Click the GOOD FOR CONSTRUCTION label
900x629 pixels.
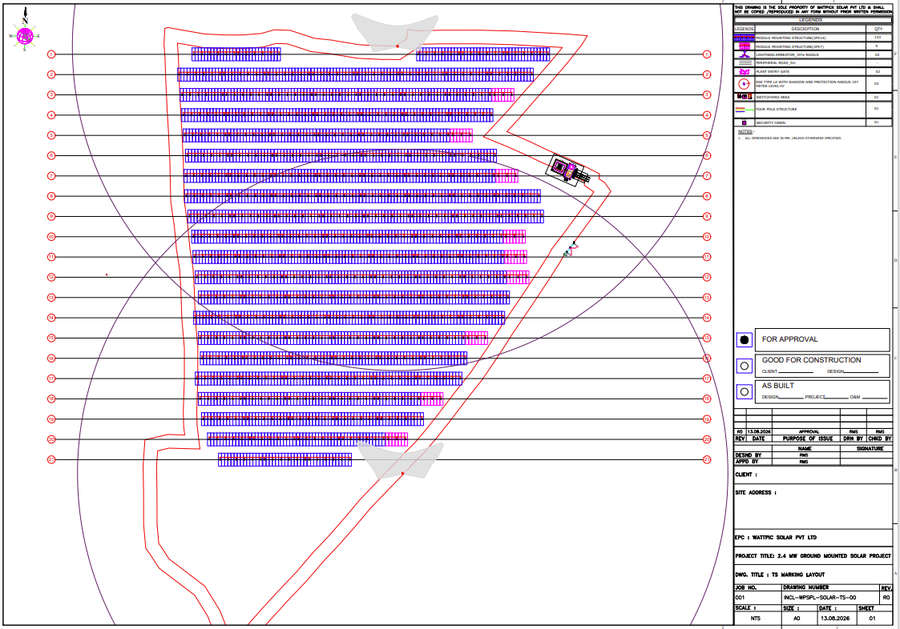[812, 360]
